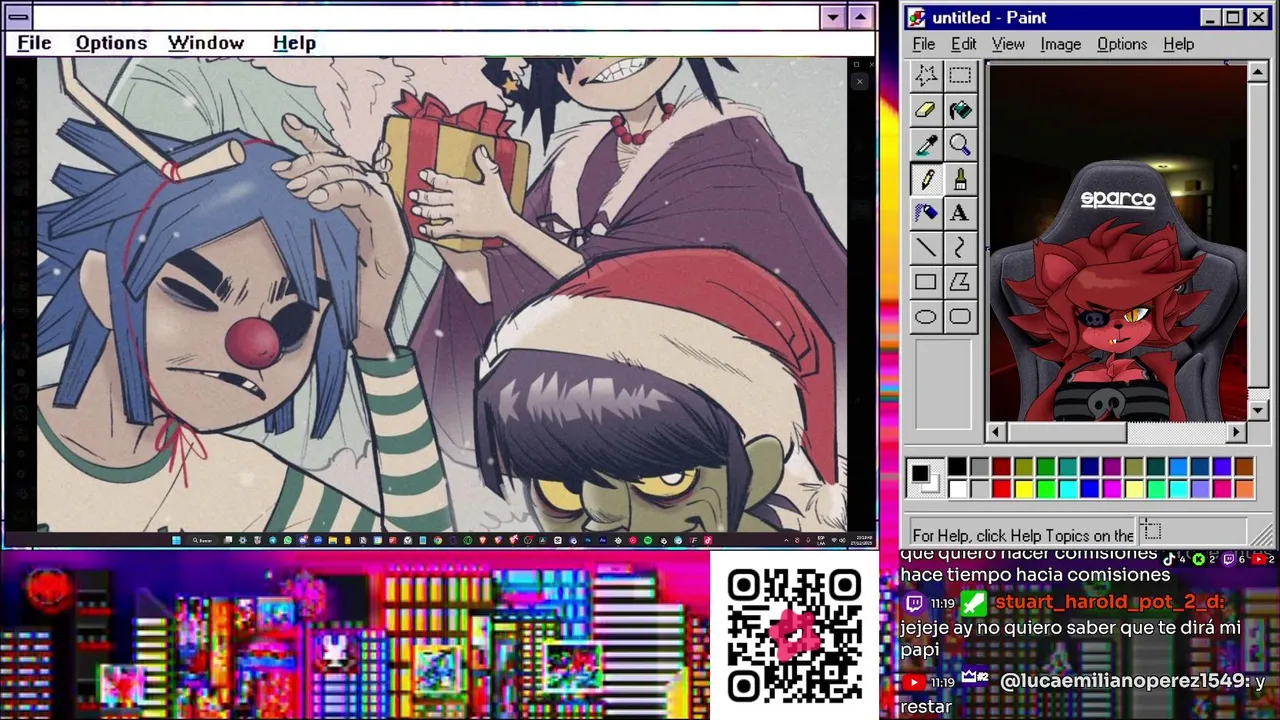Select the orange swatch at palette end
Viewport: 1280px width, 720px height.
[x=1244, y=489]
